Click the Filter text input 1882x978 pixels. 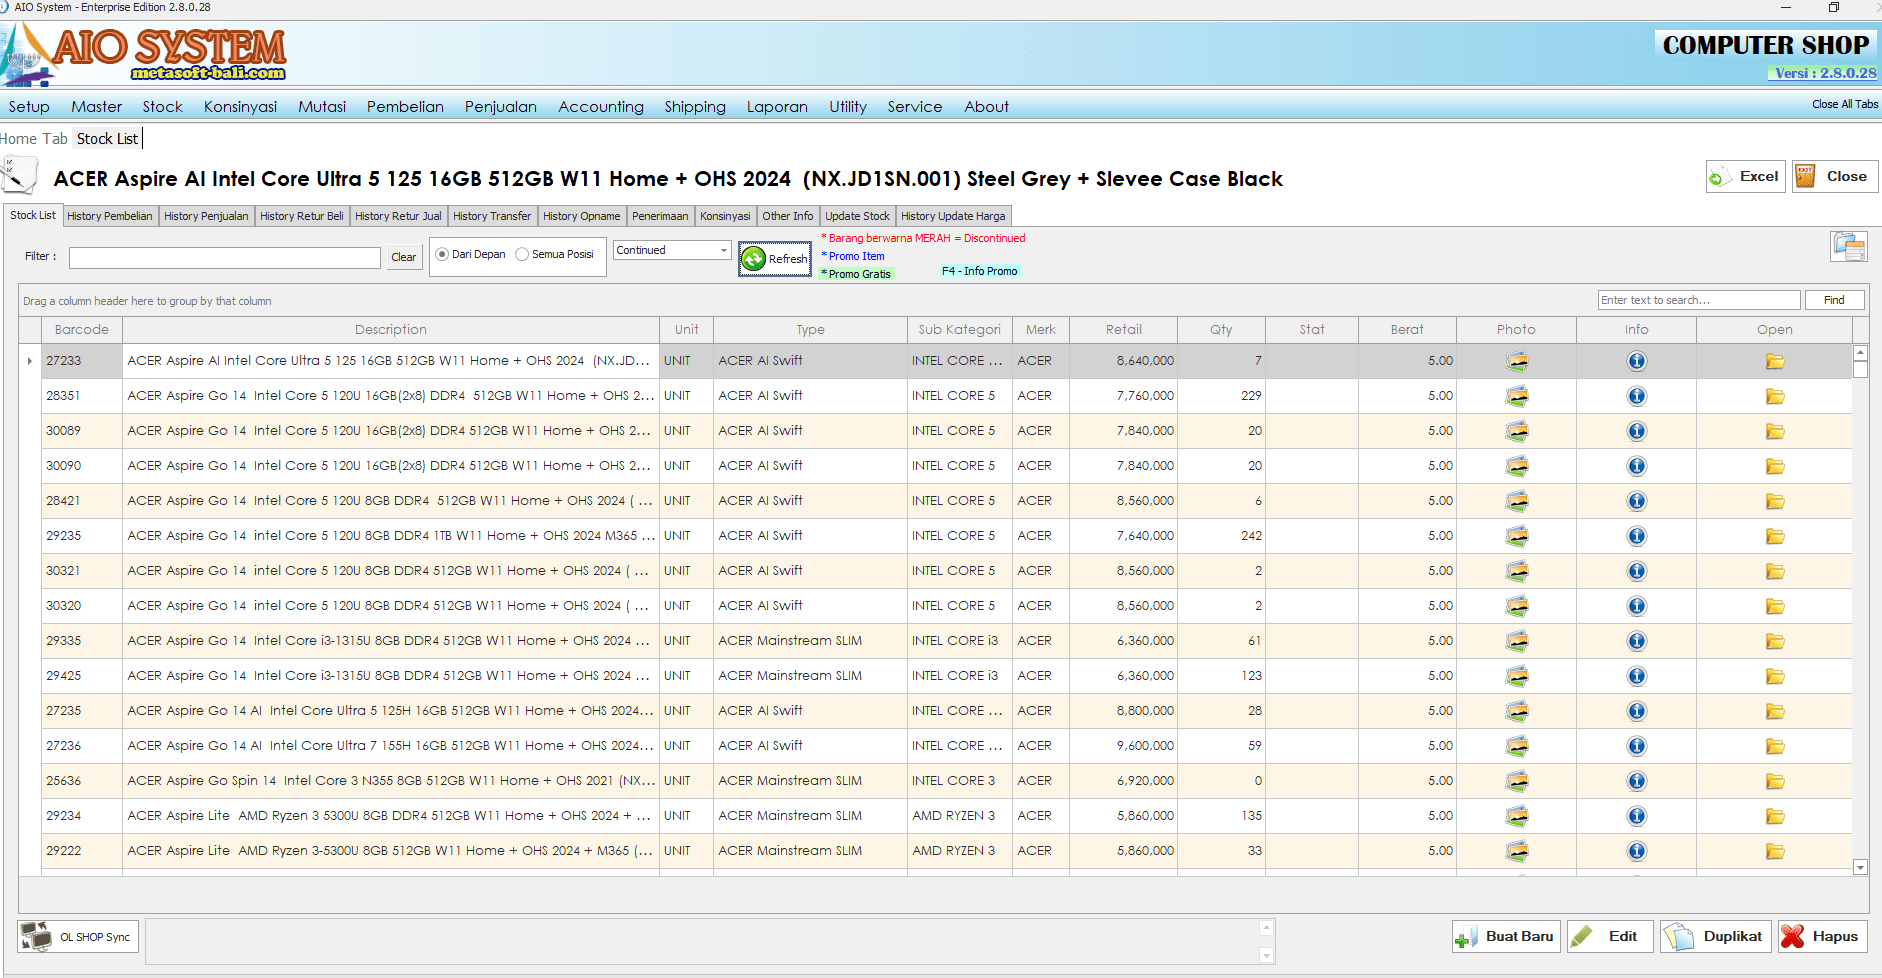click(x=225, y=257)
